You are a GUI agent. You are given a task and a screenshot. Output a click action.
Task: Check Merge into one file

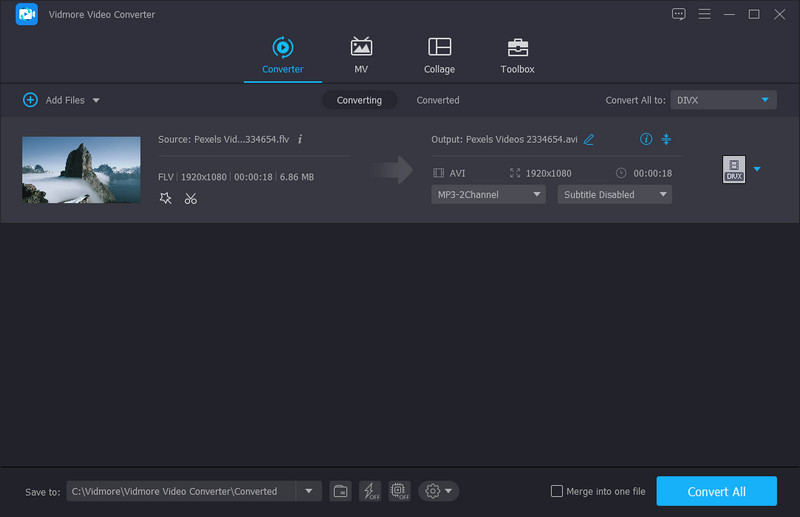(557, 491)
